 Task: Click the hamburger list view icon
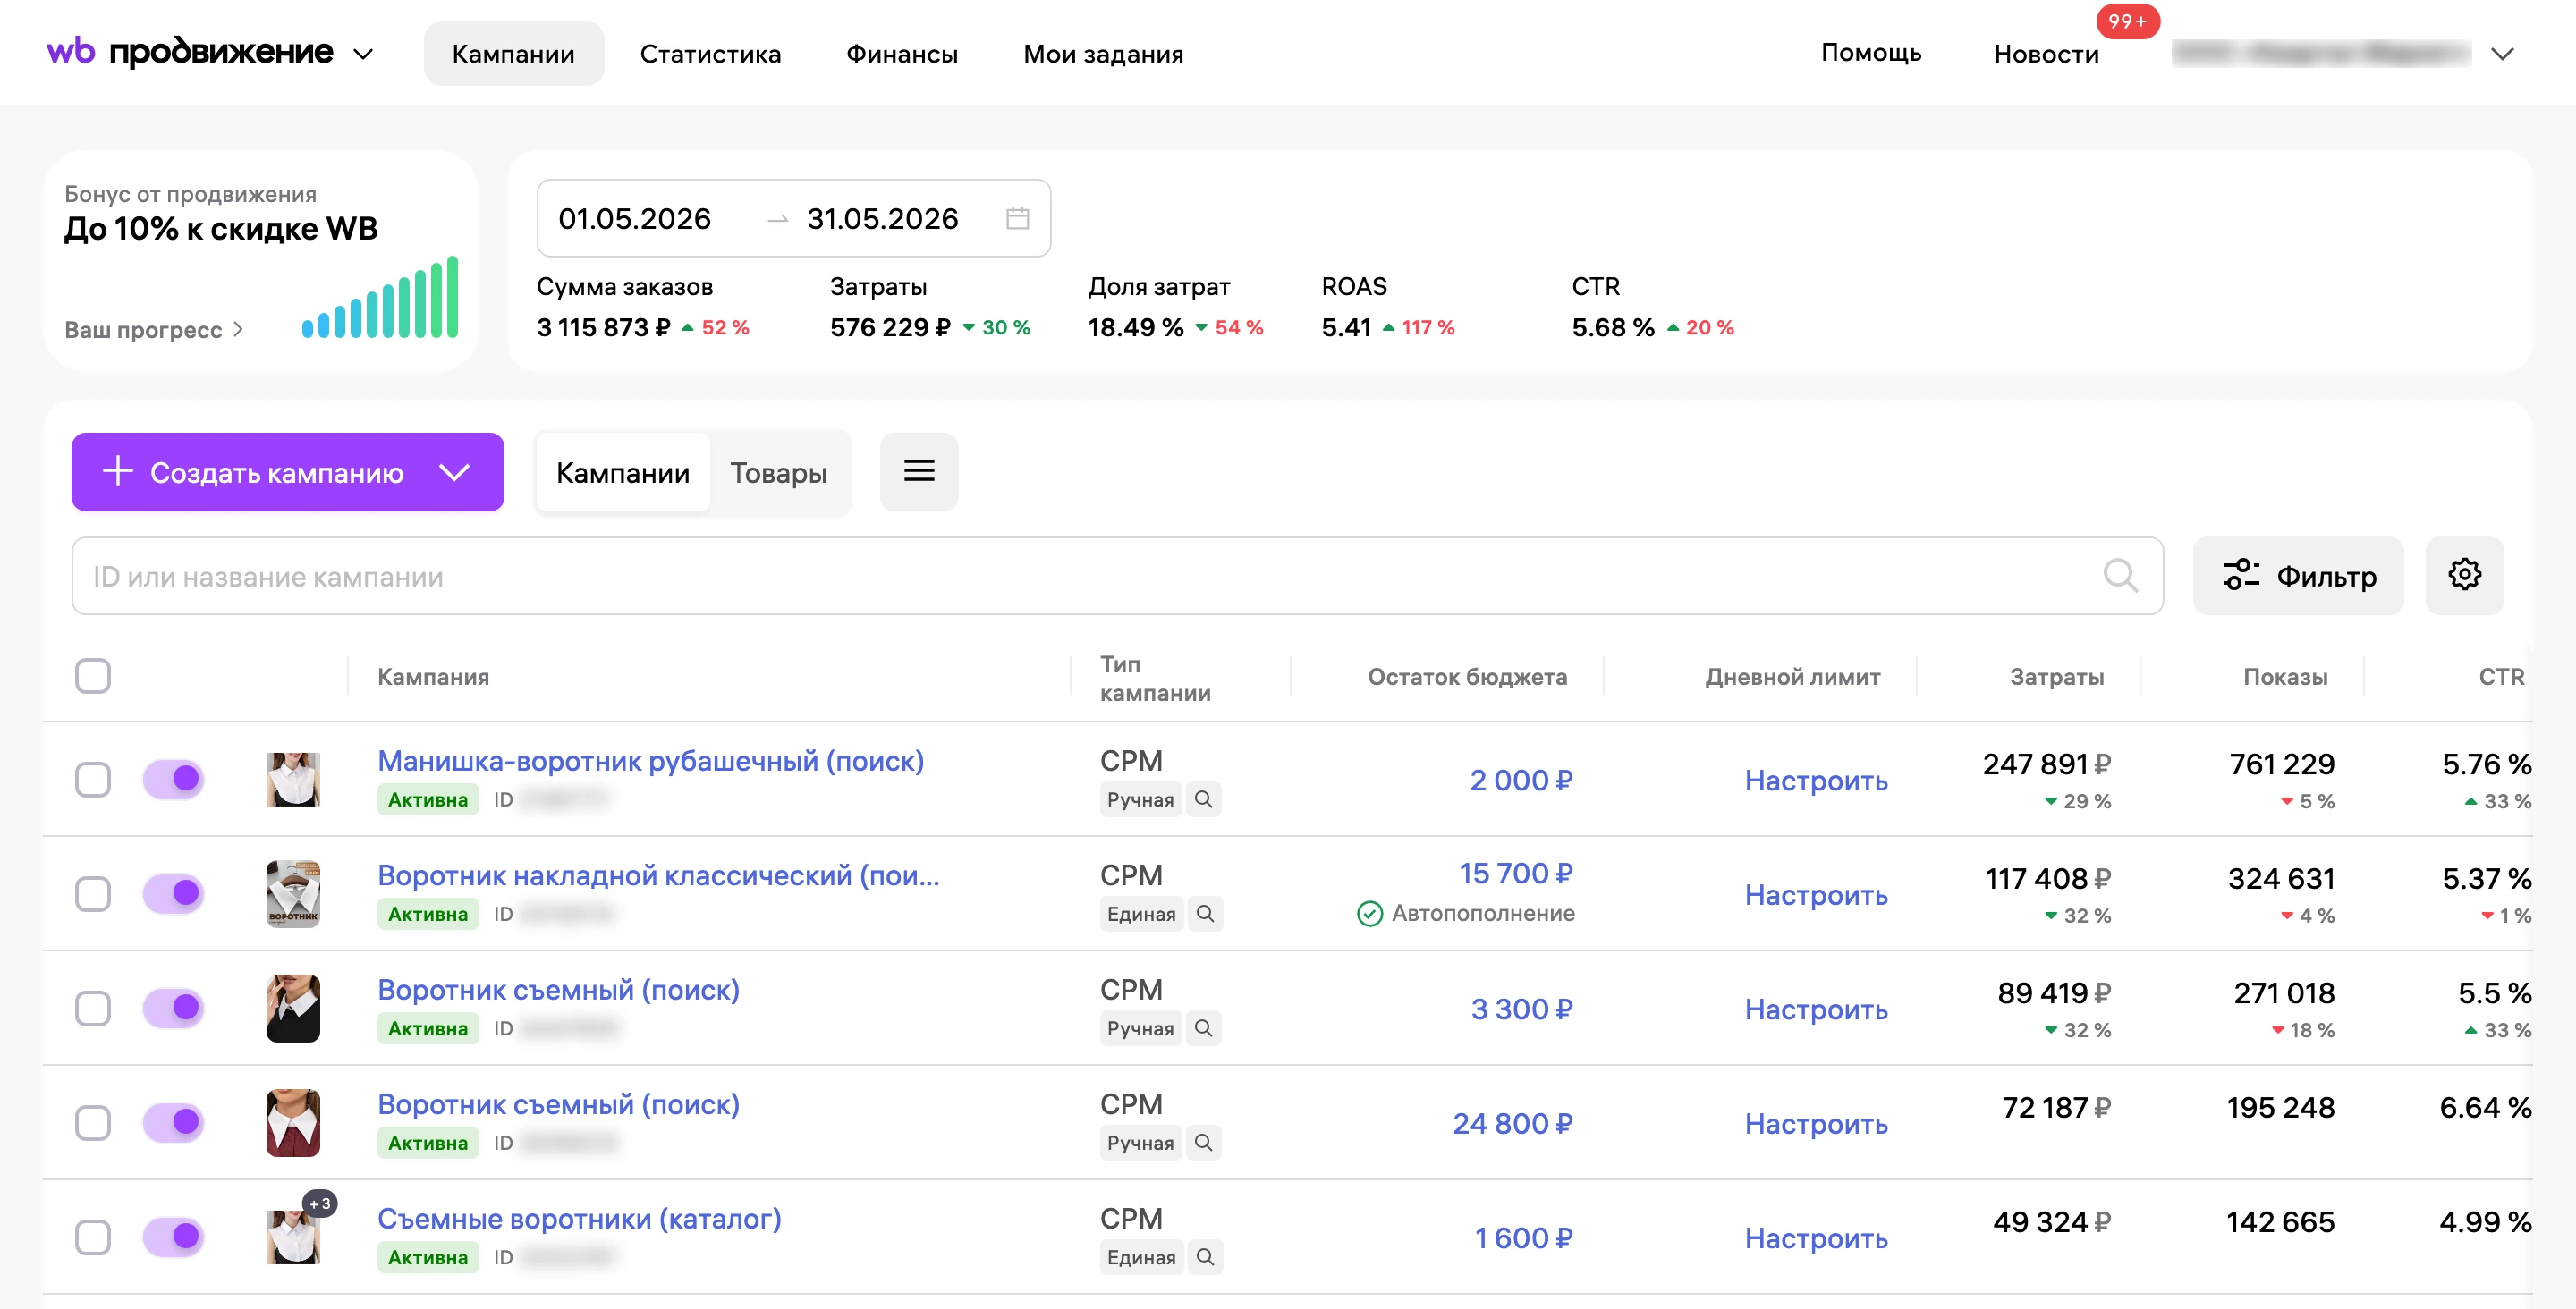point(919,471)
